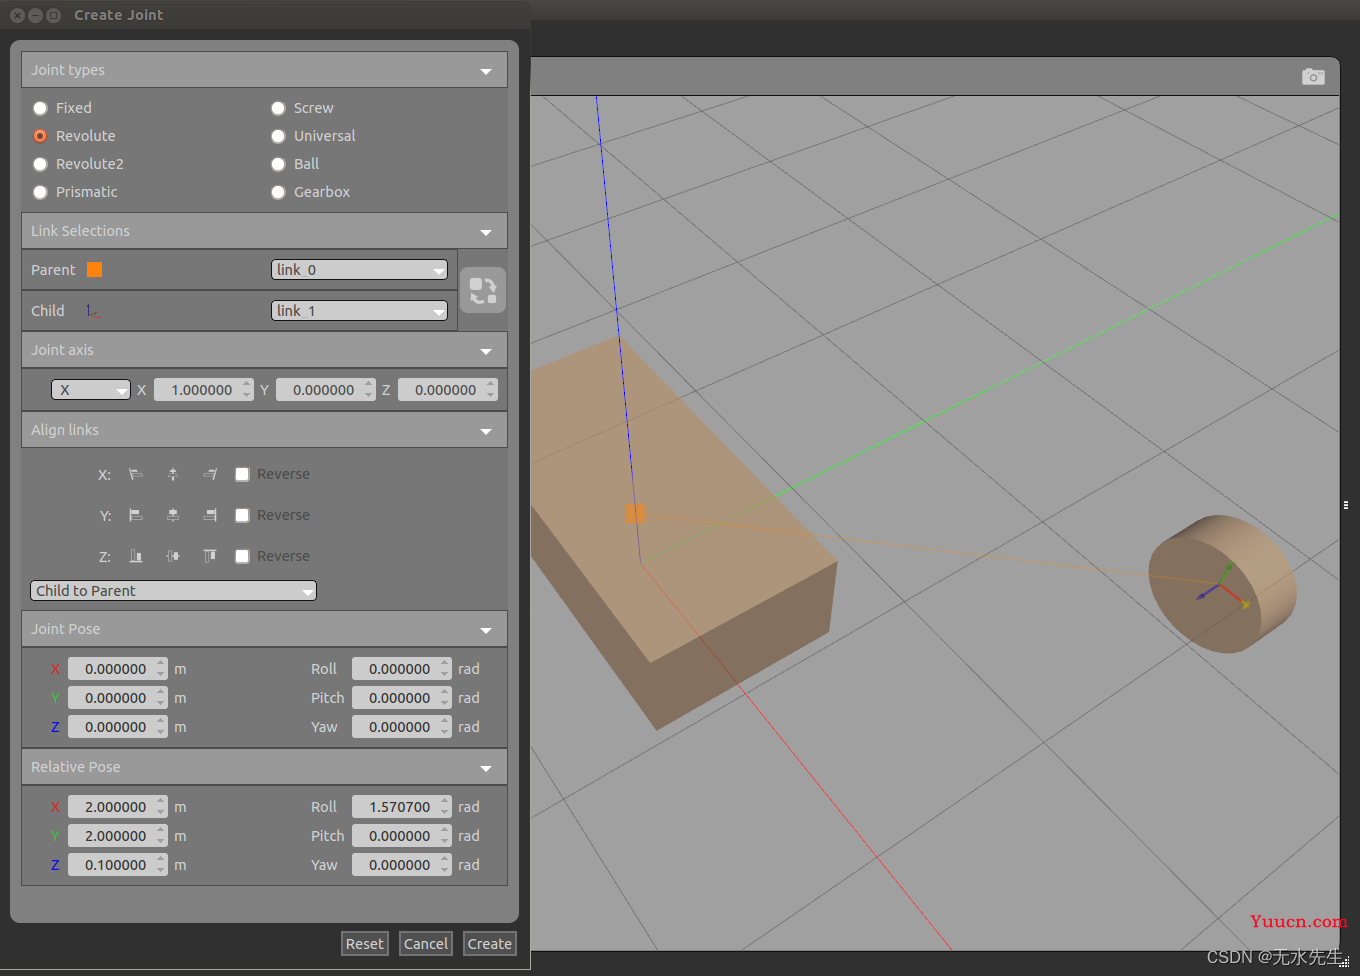Click the panel splitter handle at viewport edge
This screenshot has height=976, width=1360.
coord(1346,506)
